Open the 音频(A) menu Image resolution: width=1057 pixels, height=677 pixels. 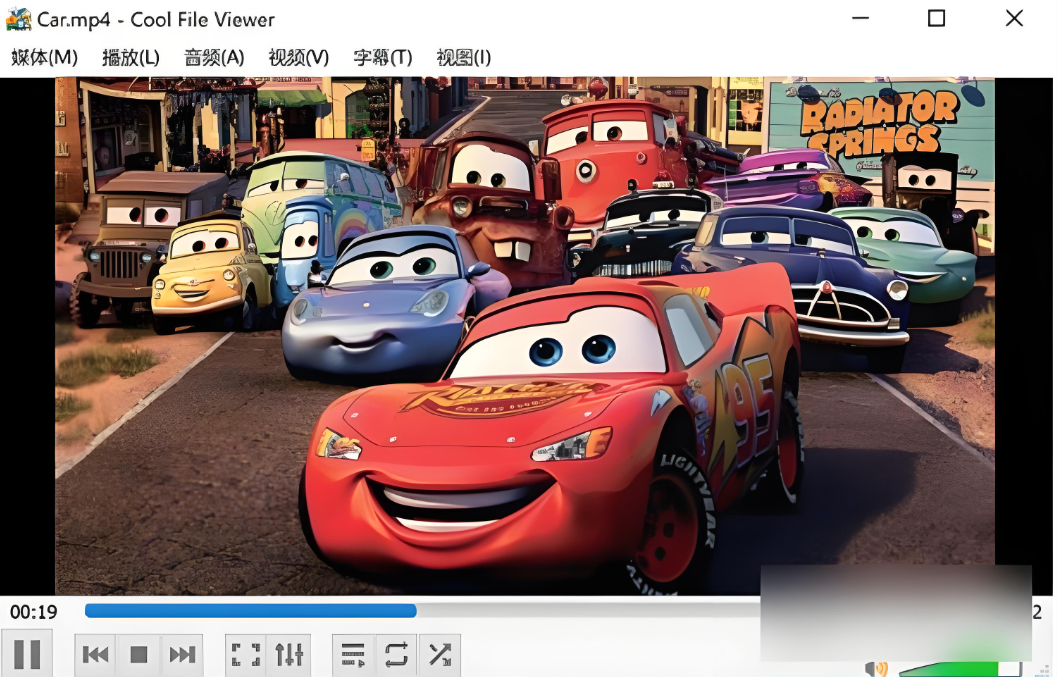(x=214, y=57)
